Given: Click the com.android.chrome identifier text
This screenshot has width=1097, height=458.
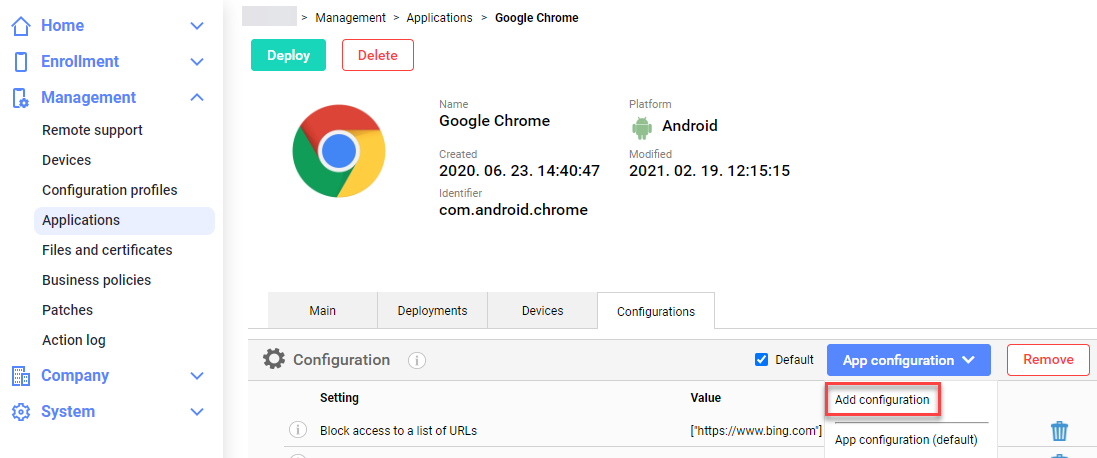Looking at the screenshot, I should coord(513,209).
